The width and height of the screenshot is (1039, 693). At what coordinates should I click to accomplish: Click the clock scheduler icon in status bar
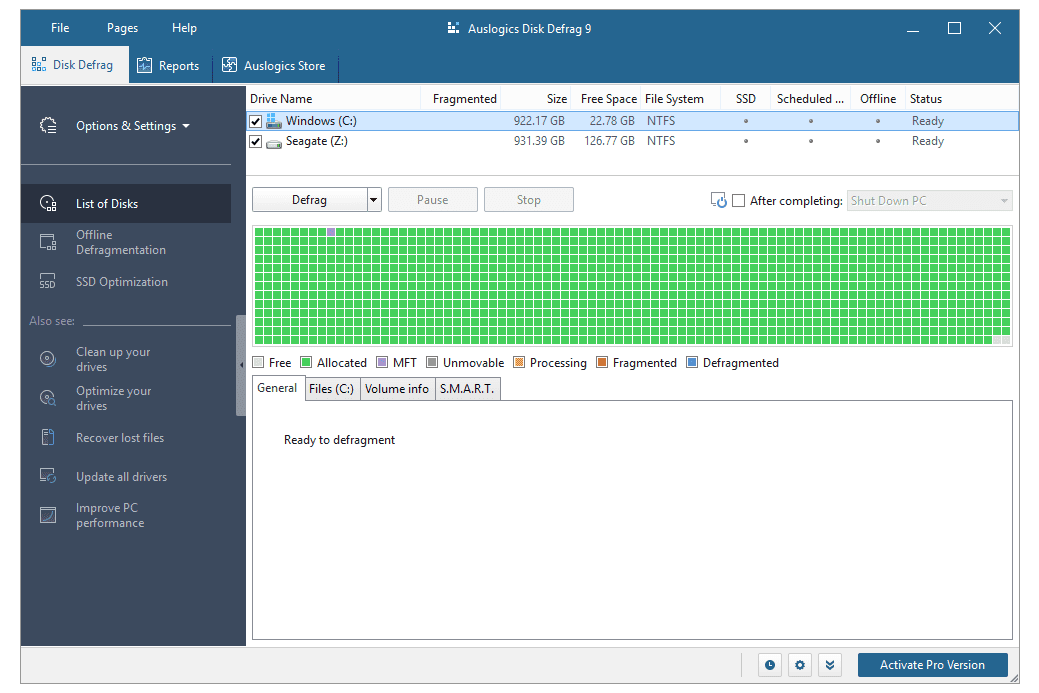[x=769, y=665]
